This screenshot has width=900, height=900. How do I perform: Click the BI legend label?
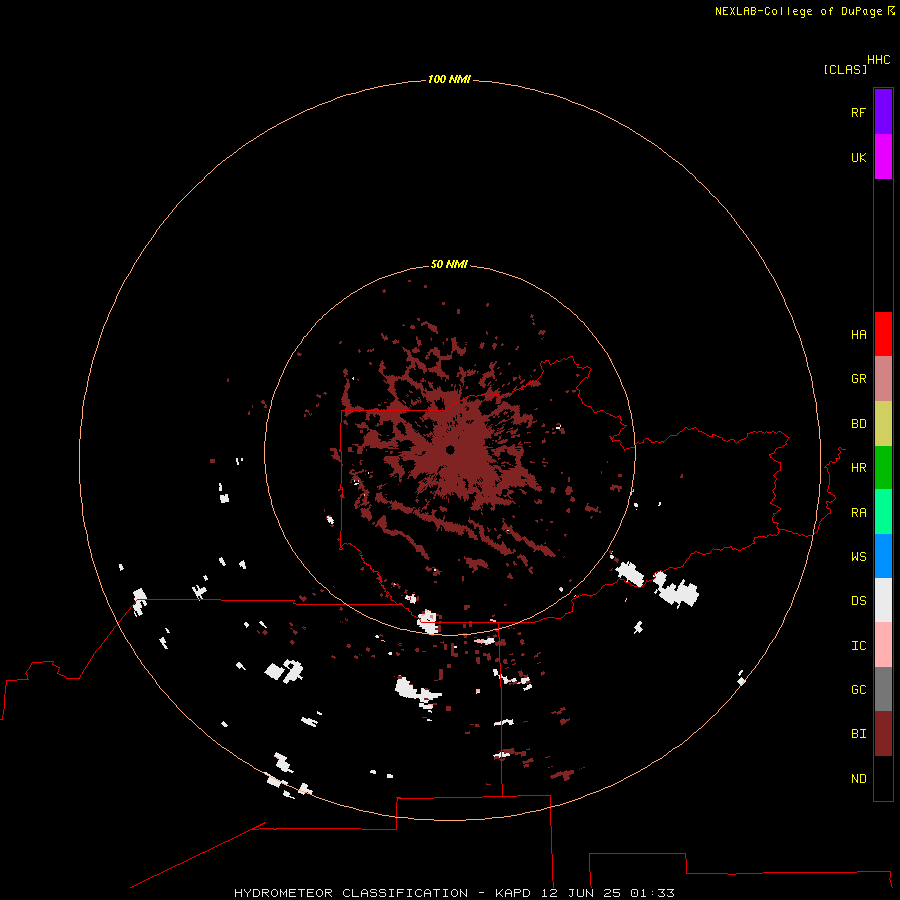(858, 734)
